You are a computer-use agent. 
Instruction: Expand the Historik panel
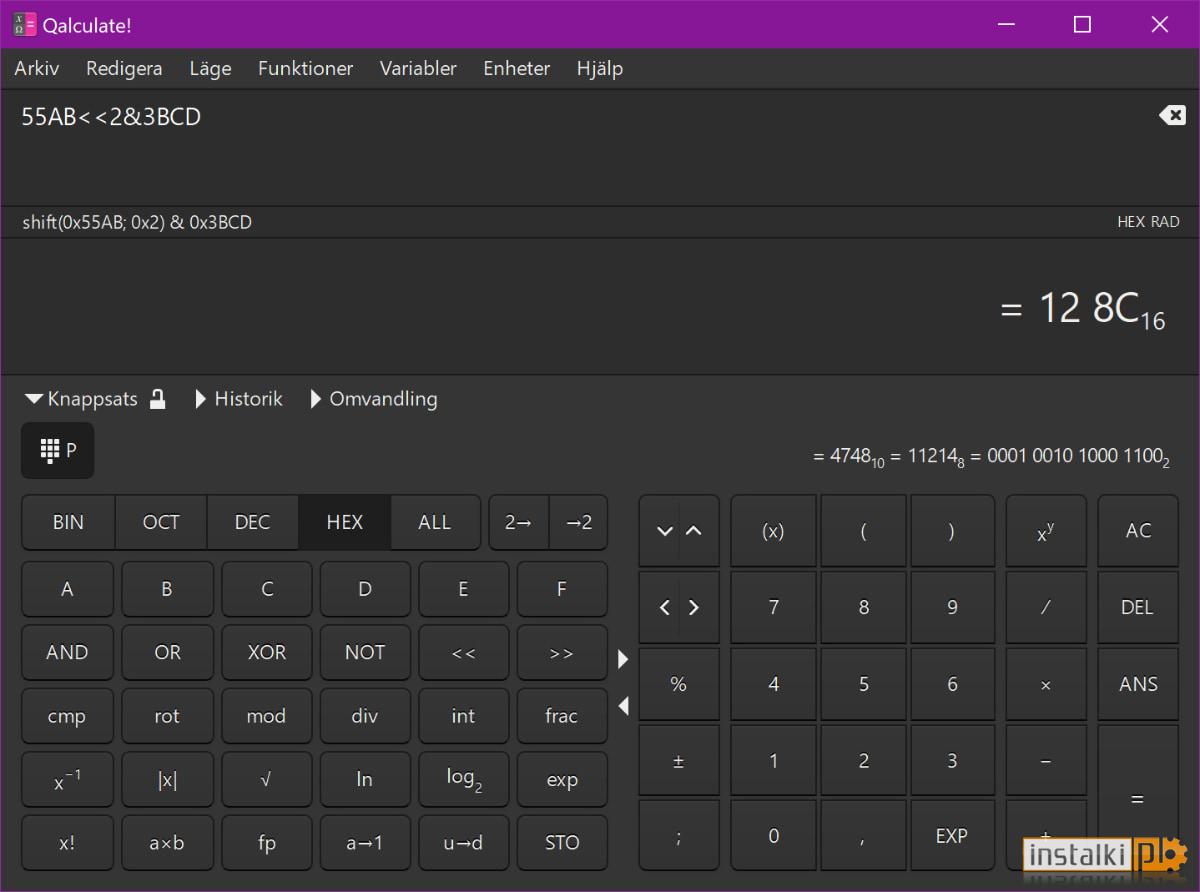[240, 399]
